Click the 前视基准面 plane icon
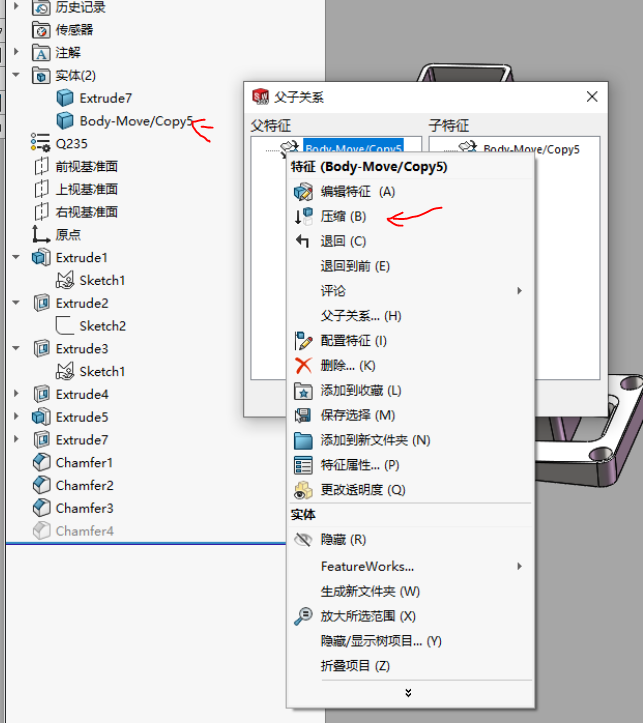Screen dimensions: 643x723 [41, 166]
